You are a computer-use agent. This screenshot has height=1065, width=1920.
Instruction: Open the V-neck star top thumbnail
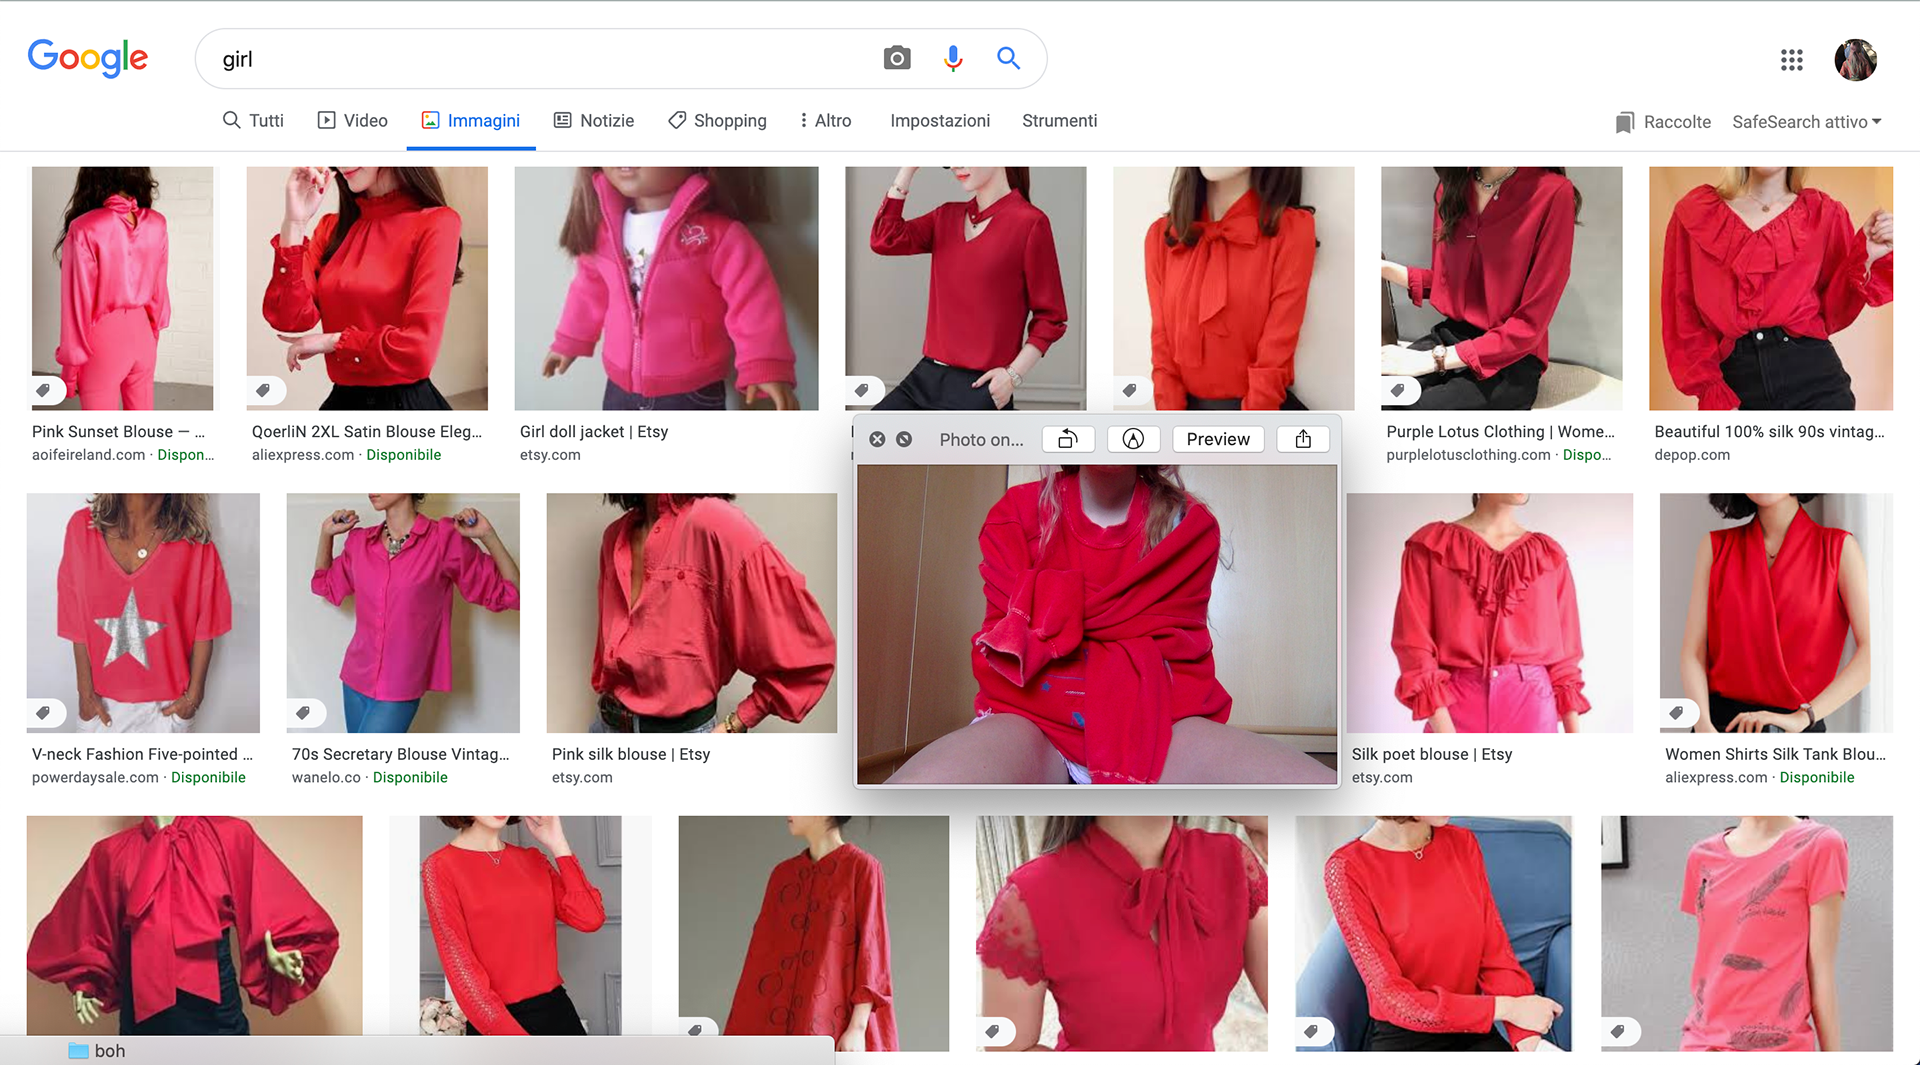pos(143,613)
